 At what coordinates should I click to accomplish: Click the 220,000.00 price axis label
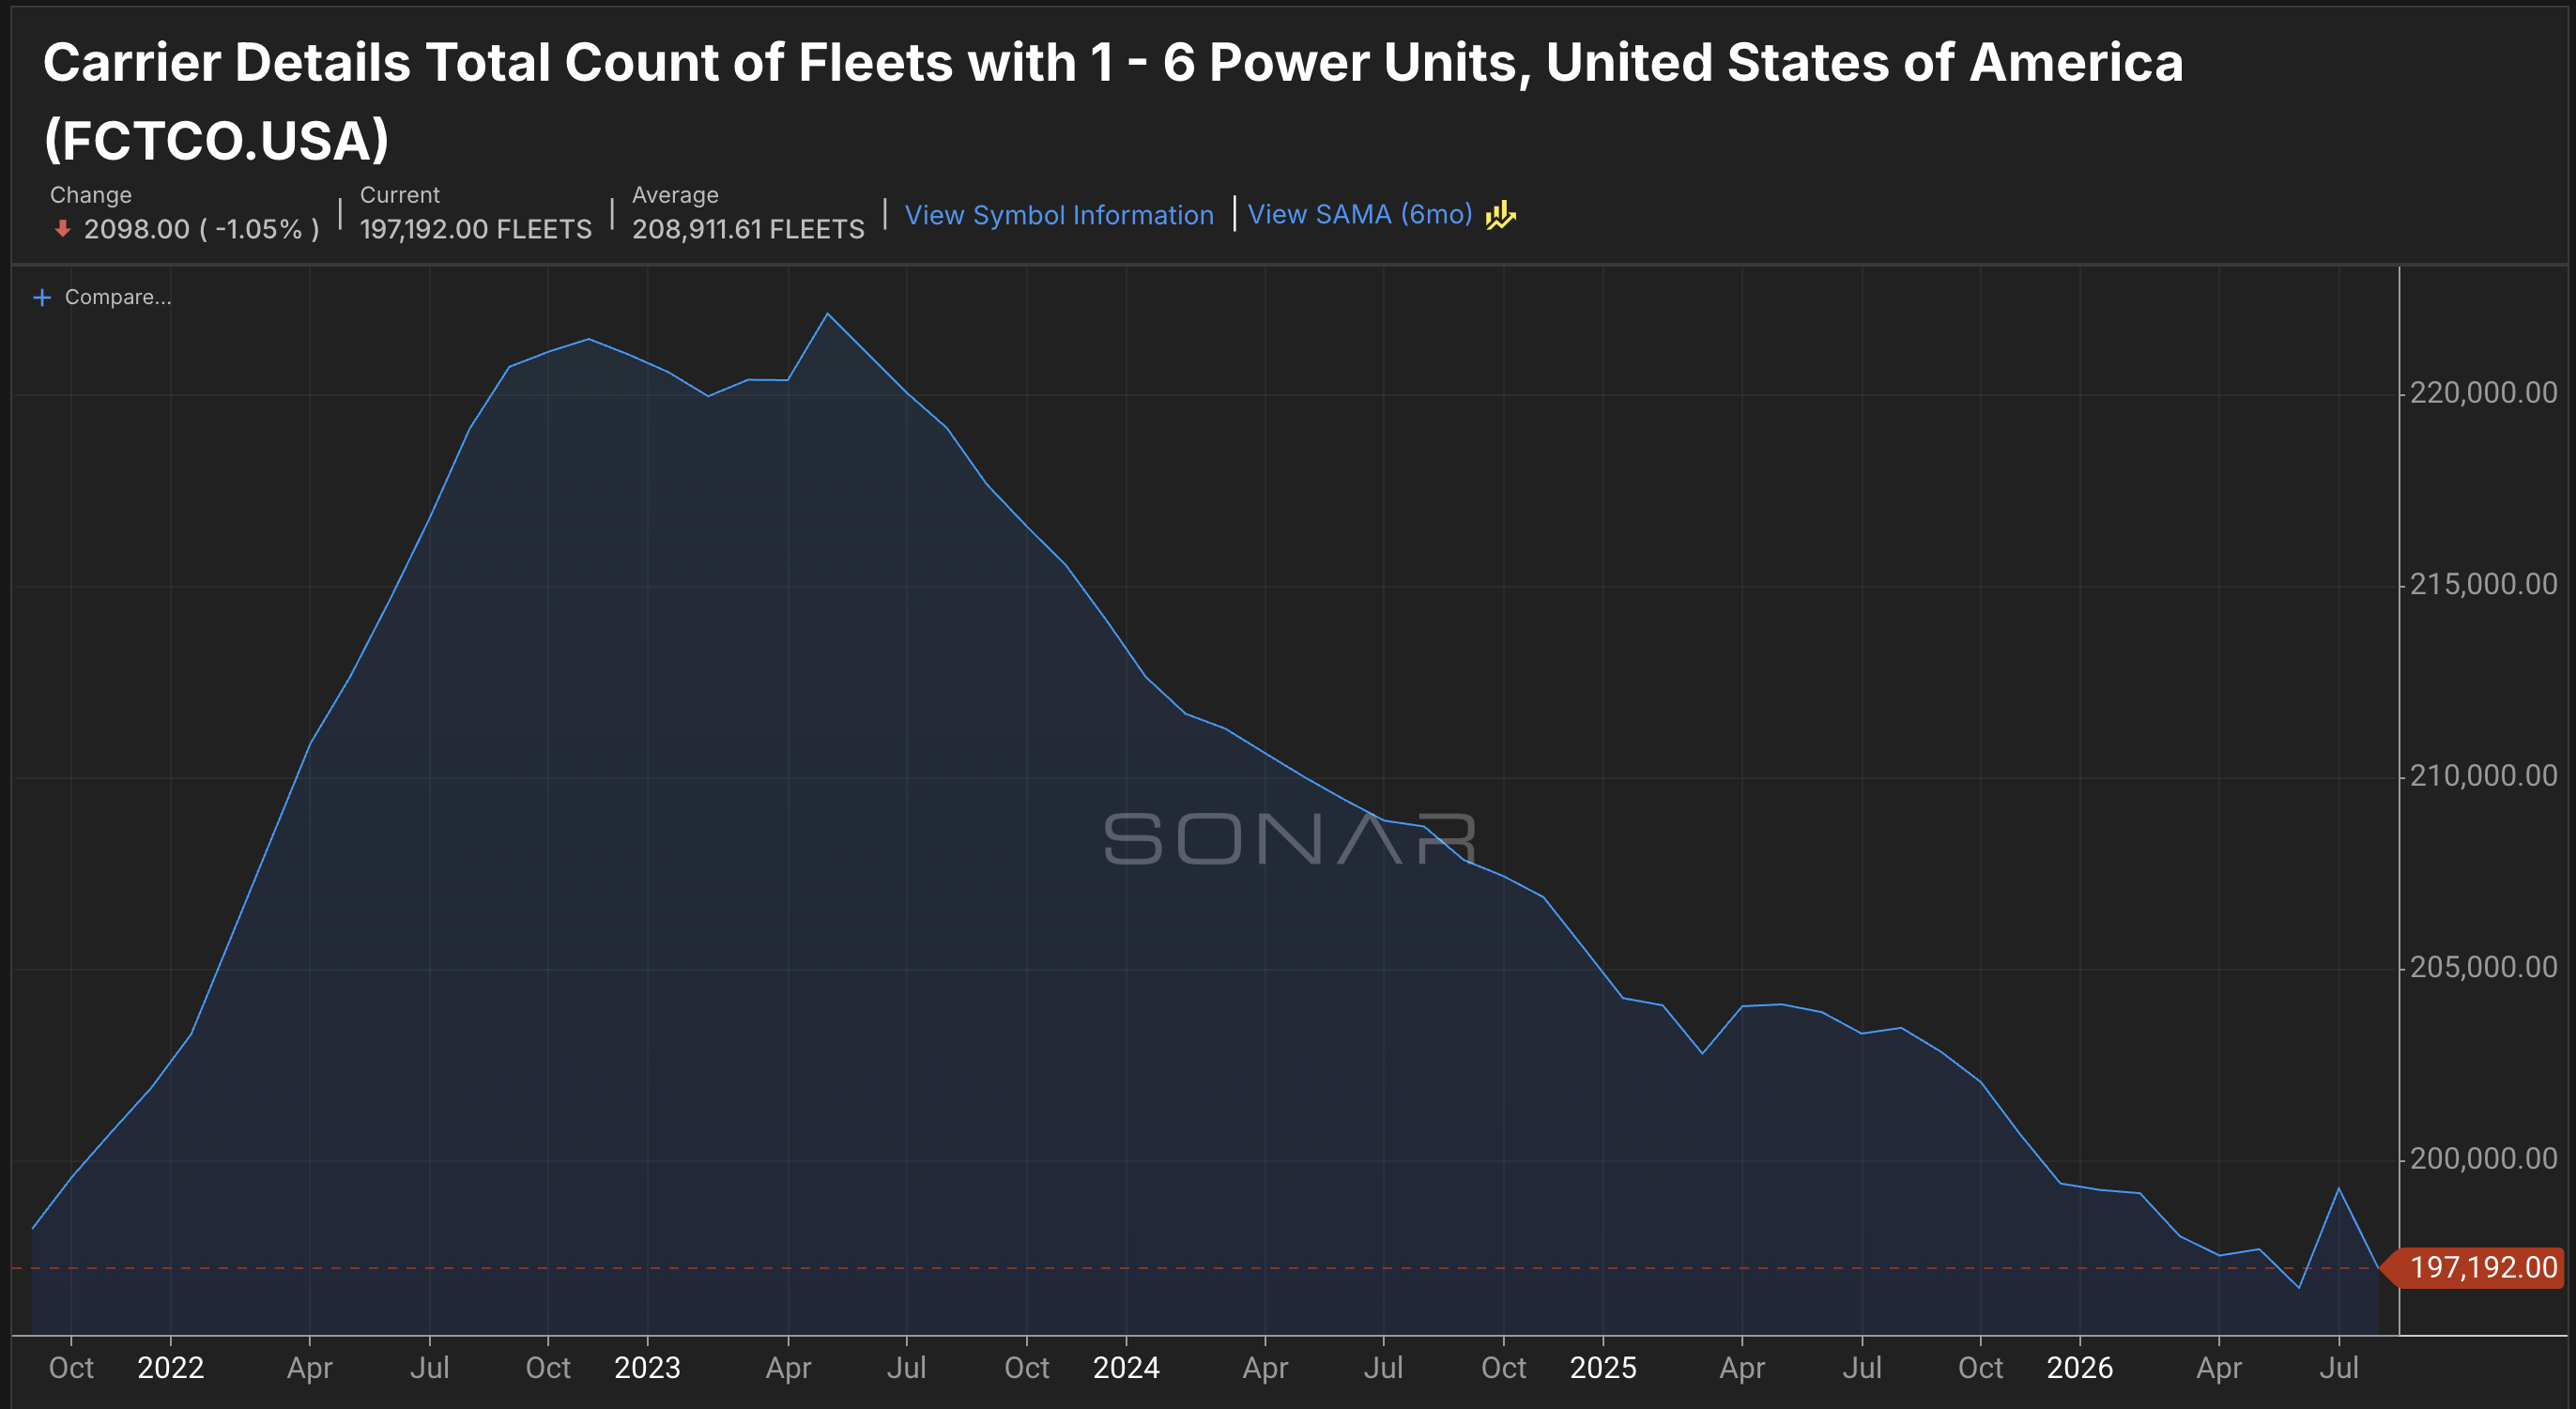(x=2483, y=393)
